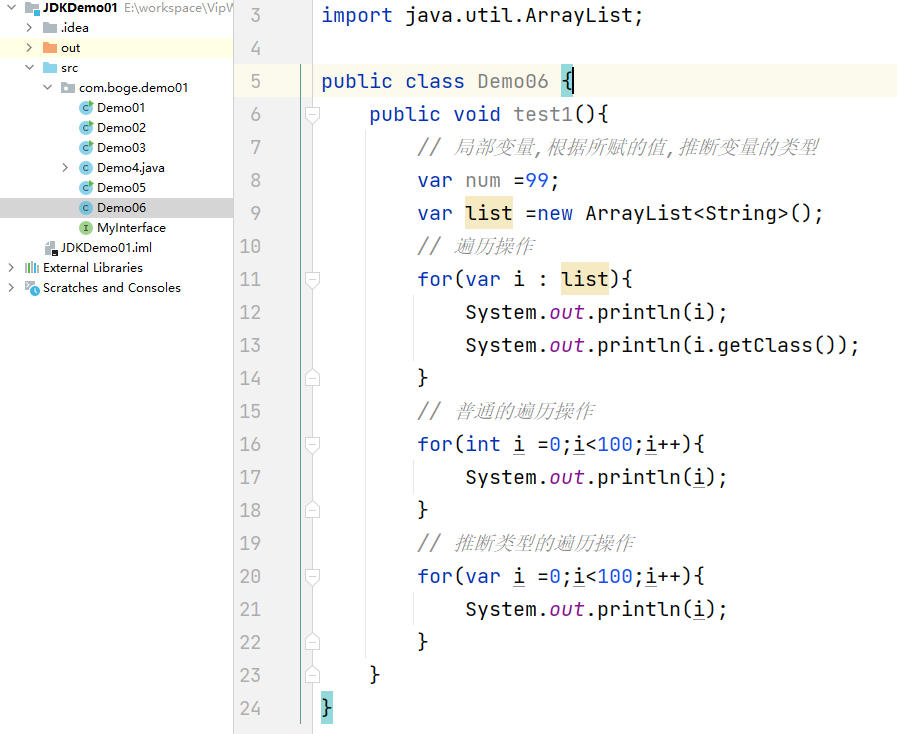This screenshot has width=897, height=734.
Task: Click the comment on line 19
Action: (x=526, y=543)
